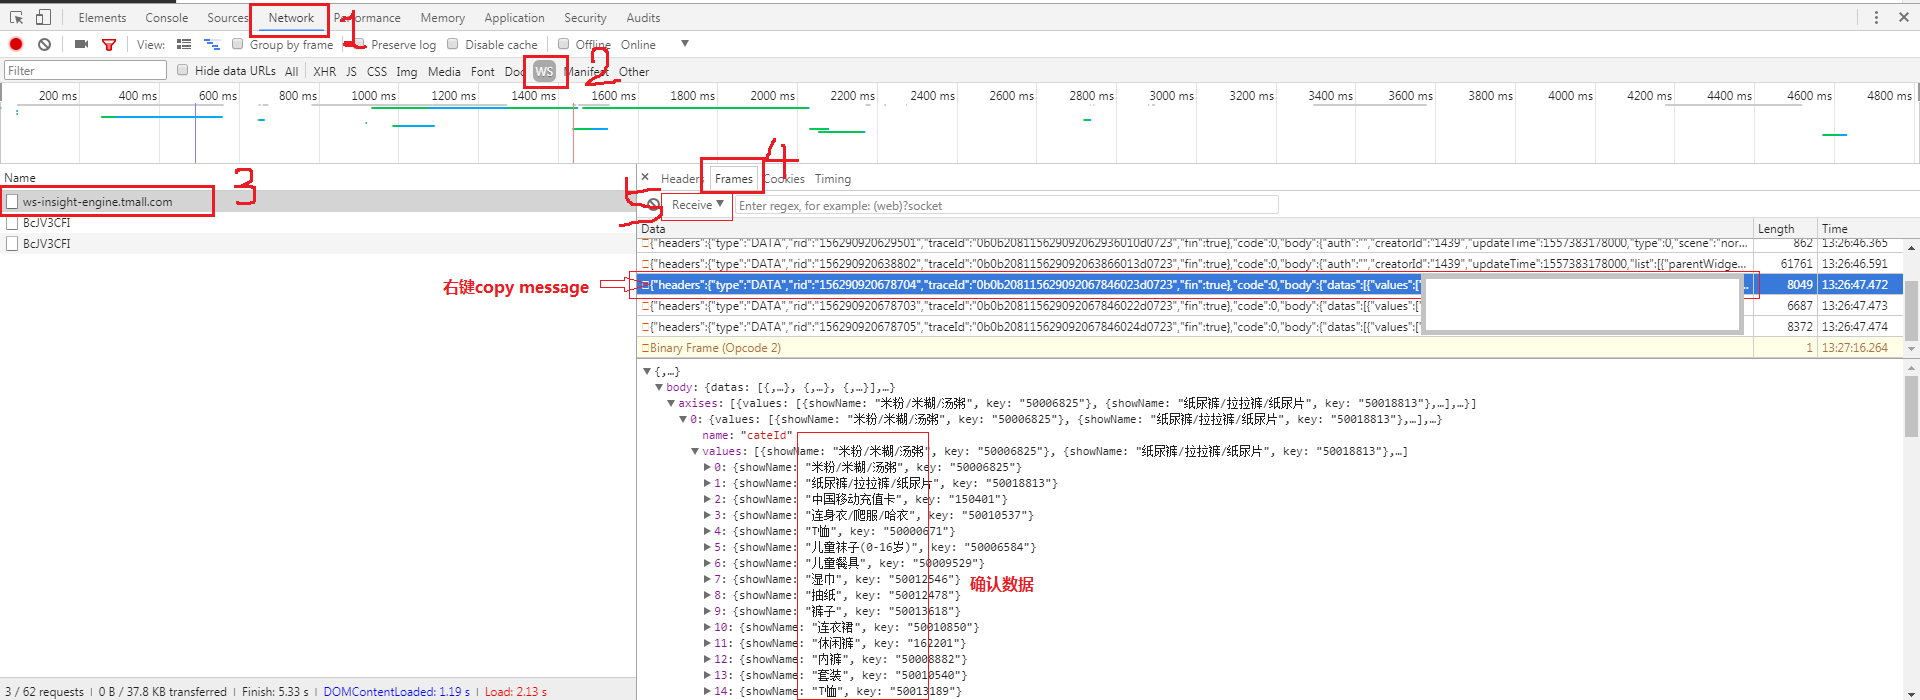1920x700 pixels.
Task: Sort frames by the Length column
Action: pos(1784,228)
